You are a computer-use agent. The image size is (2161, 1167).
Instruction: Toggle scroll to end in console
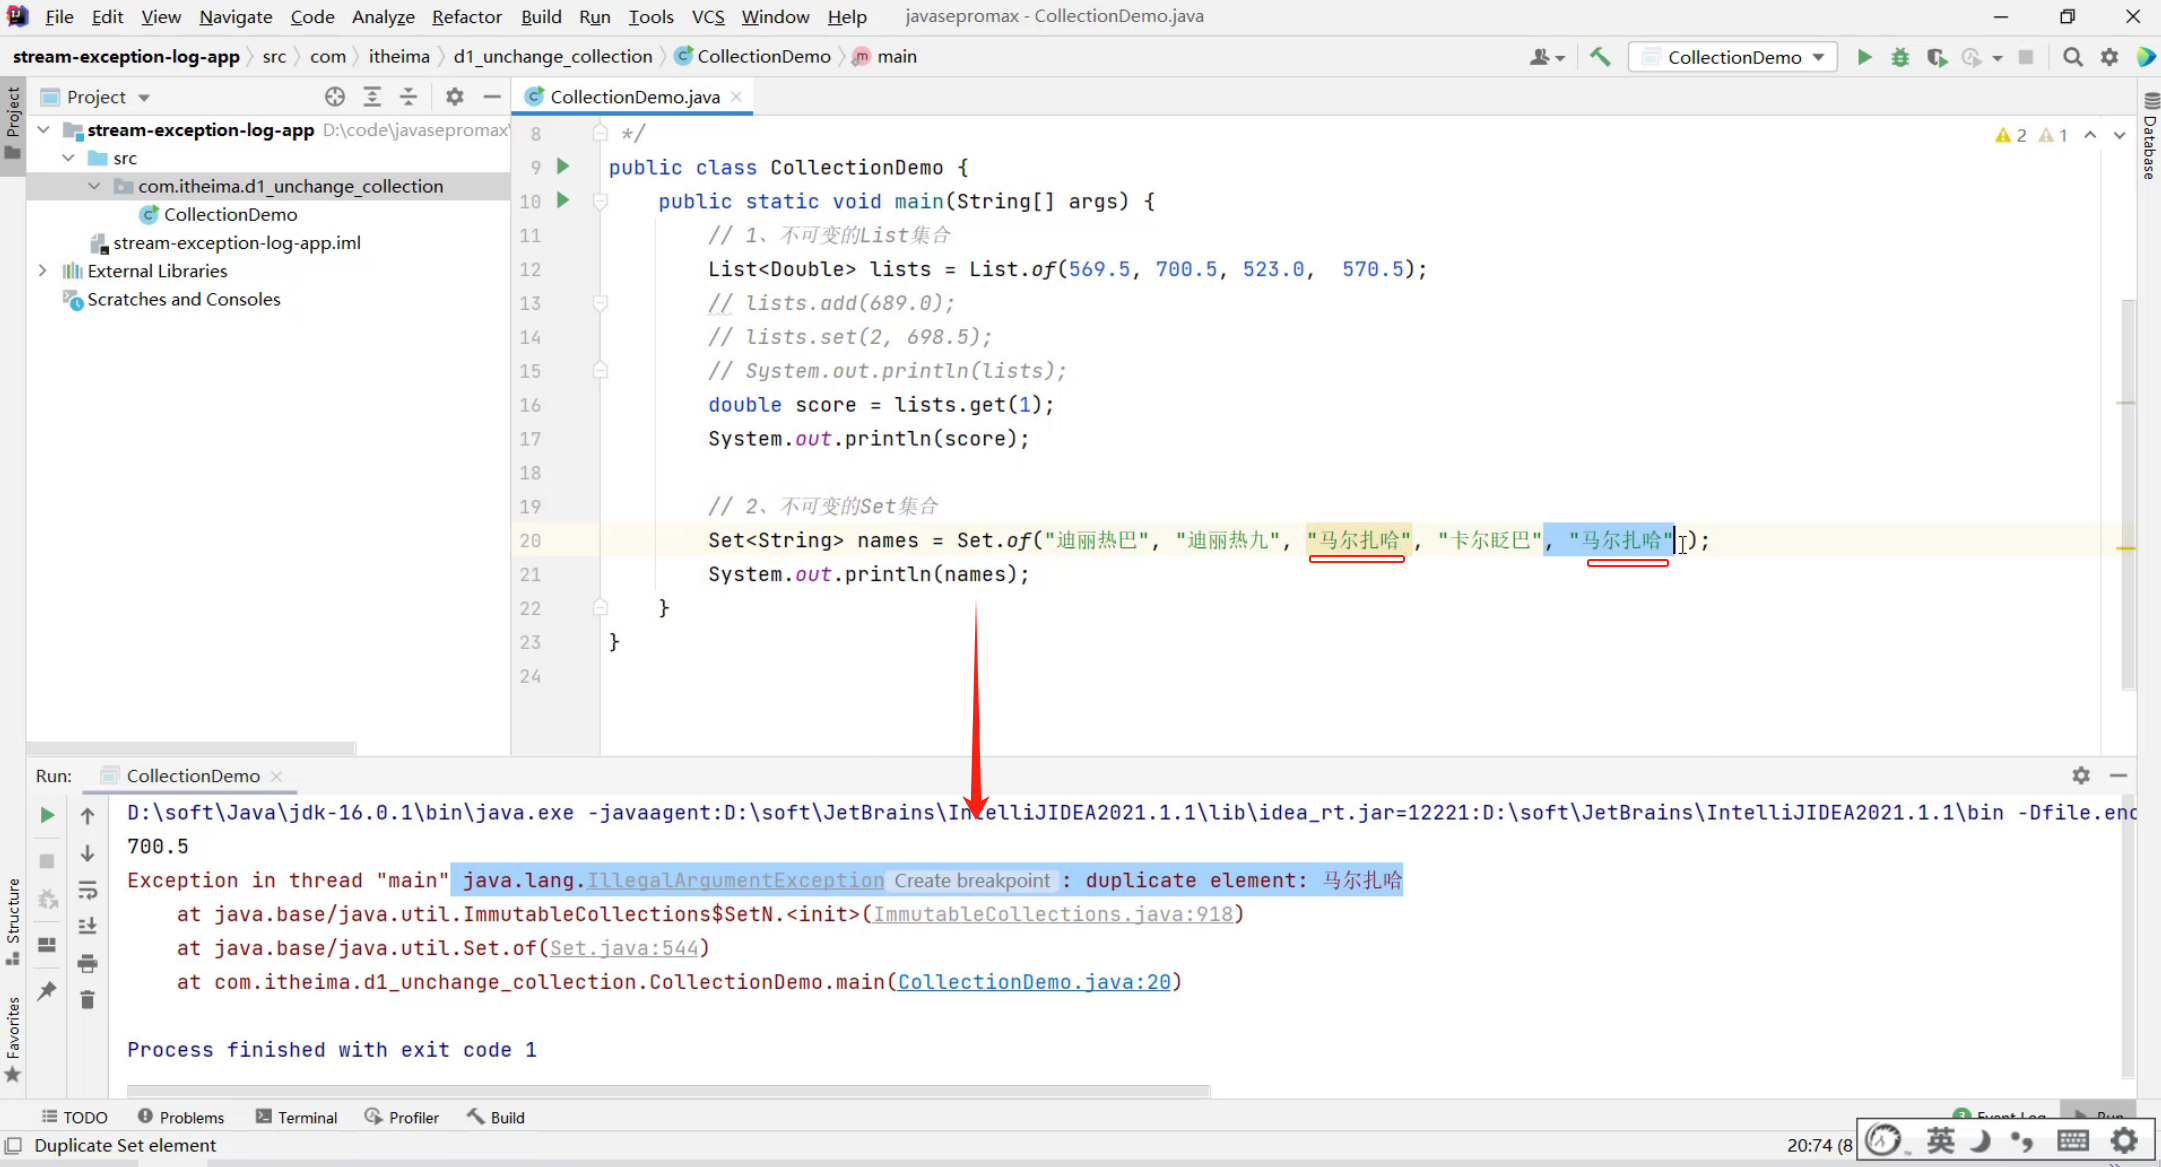point(87,926)
